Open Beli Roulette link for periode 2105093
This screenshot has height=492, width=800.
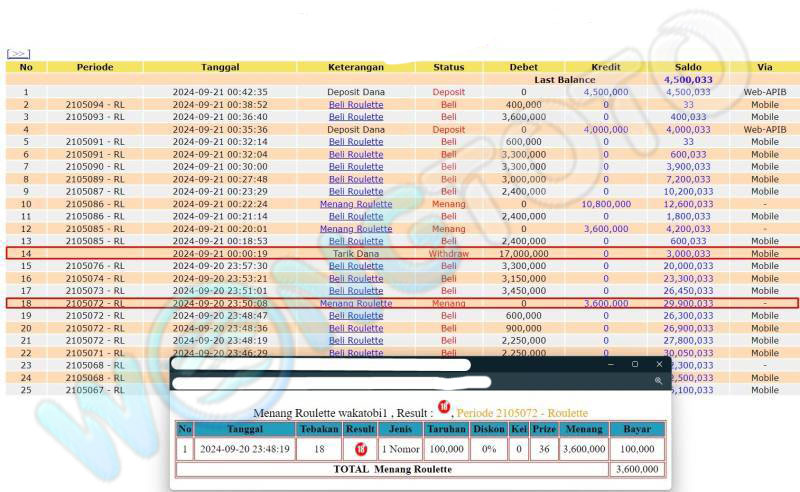(356, 117)
